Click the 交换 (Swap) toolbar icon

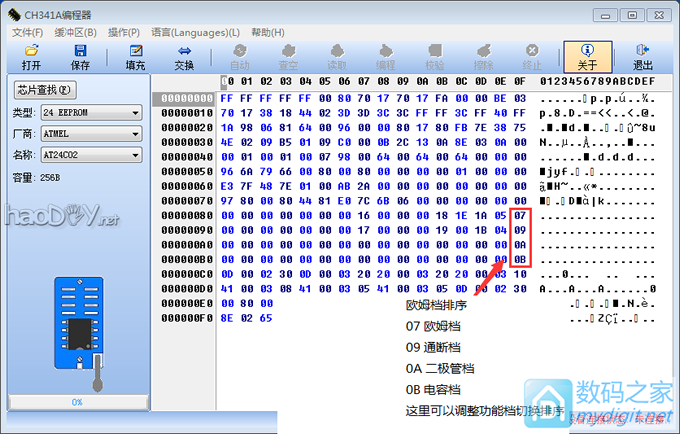tap(184, 57)
